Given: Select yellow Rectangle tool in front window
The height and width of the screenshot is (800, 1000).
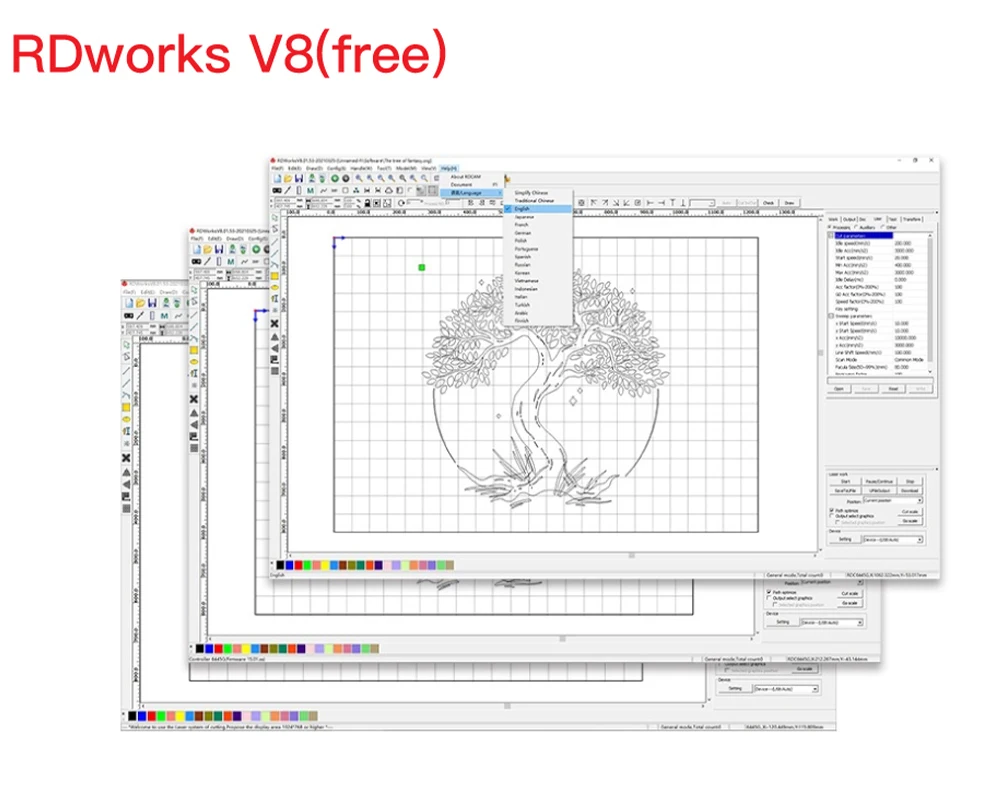Looking at the screenshot, I should (275, 276).
